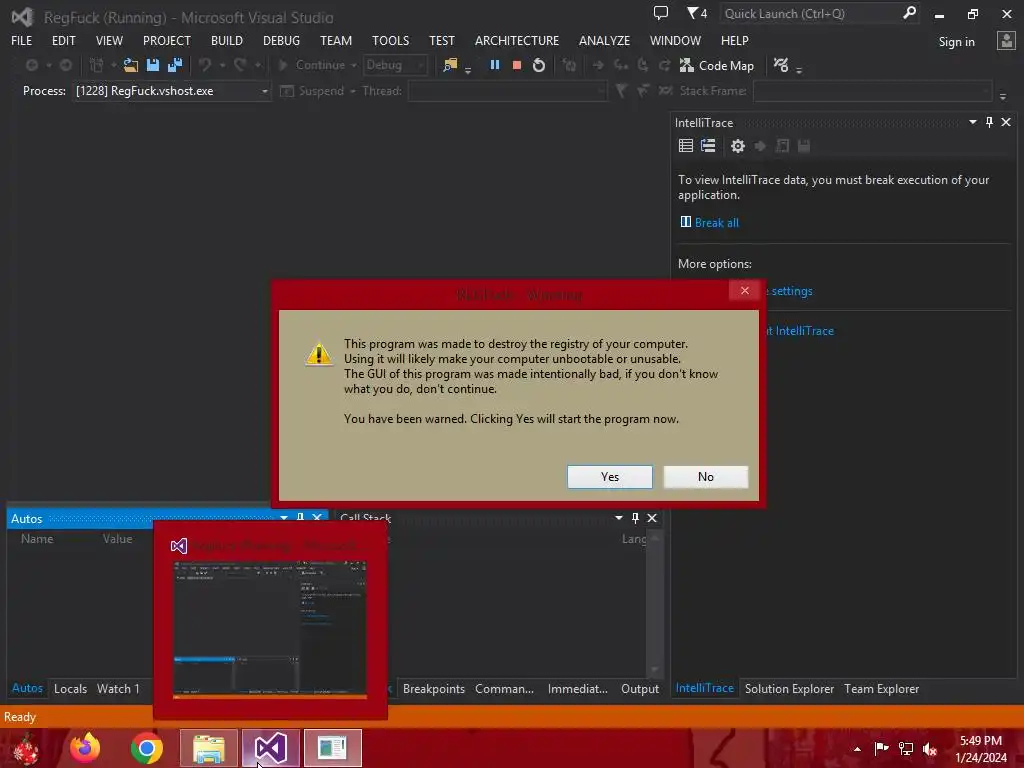Viewport: 1024px width, 768px height.
Task: Click the Visual Studio taskbar button
Action: pos(271,748)
